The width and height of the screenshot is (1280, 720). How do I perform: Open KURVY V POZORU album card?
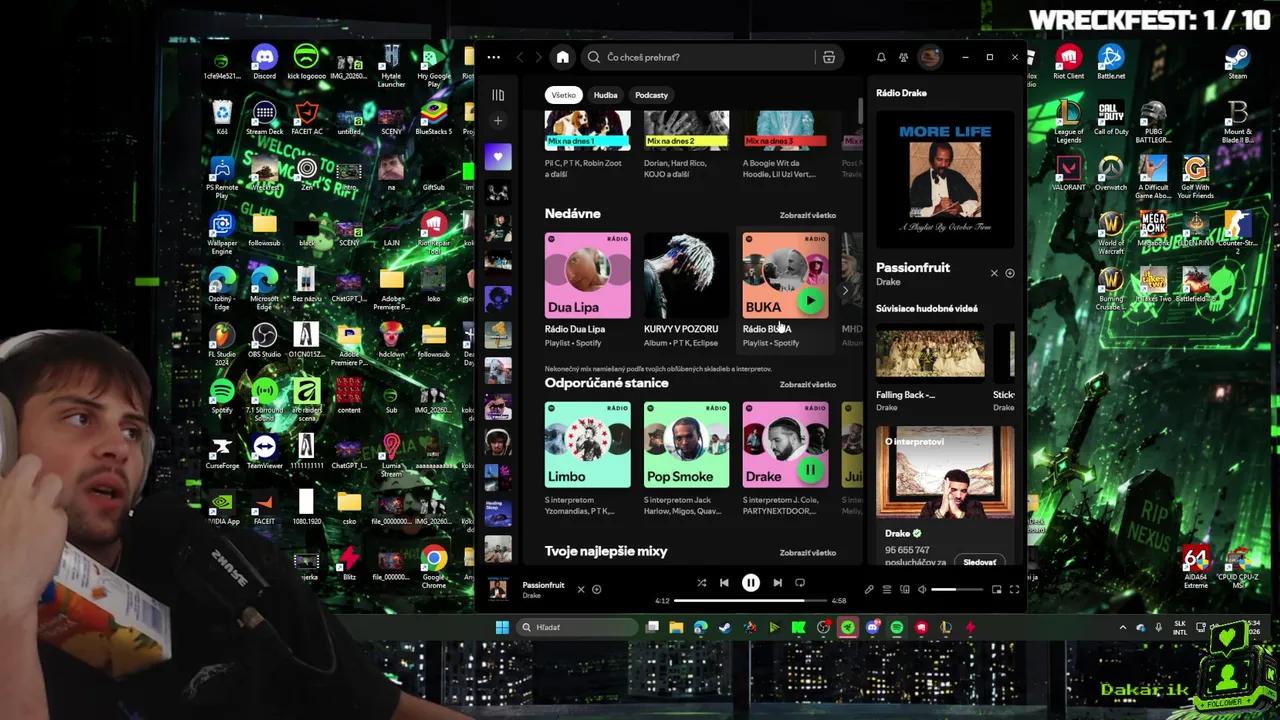pyautogui.click(x=686, y=290)
